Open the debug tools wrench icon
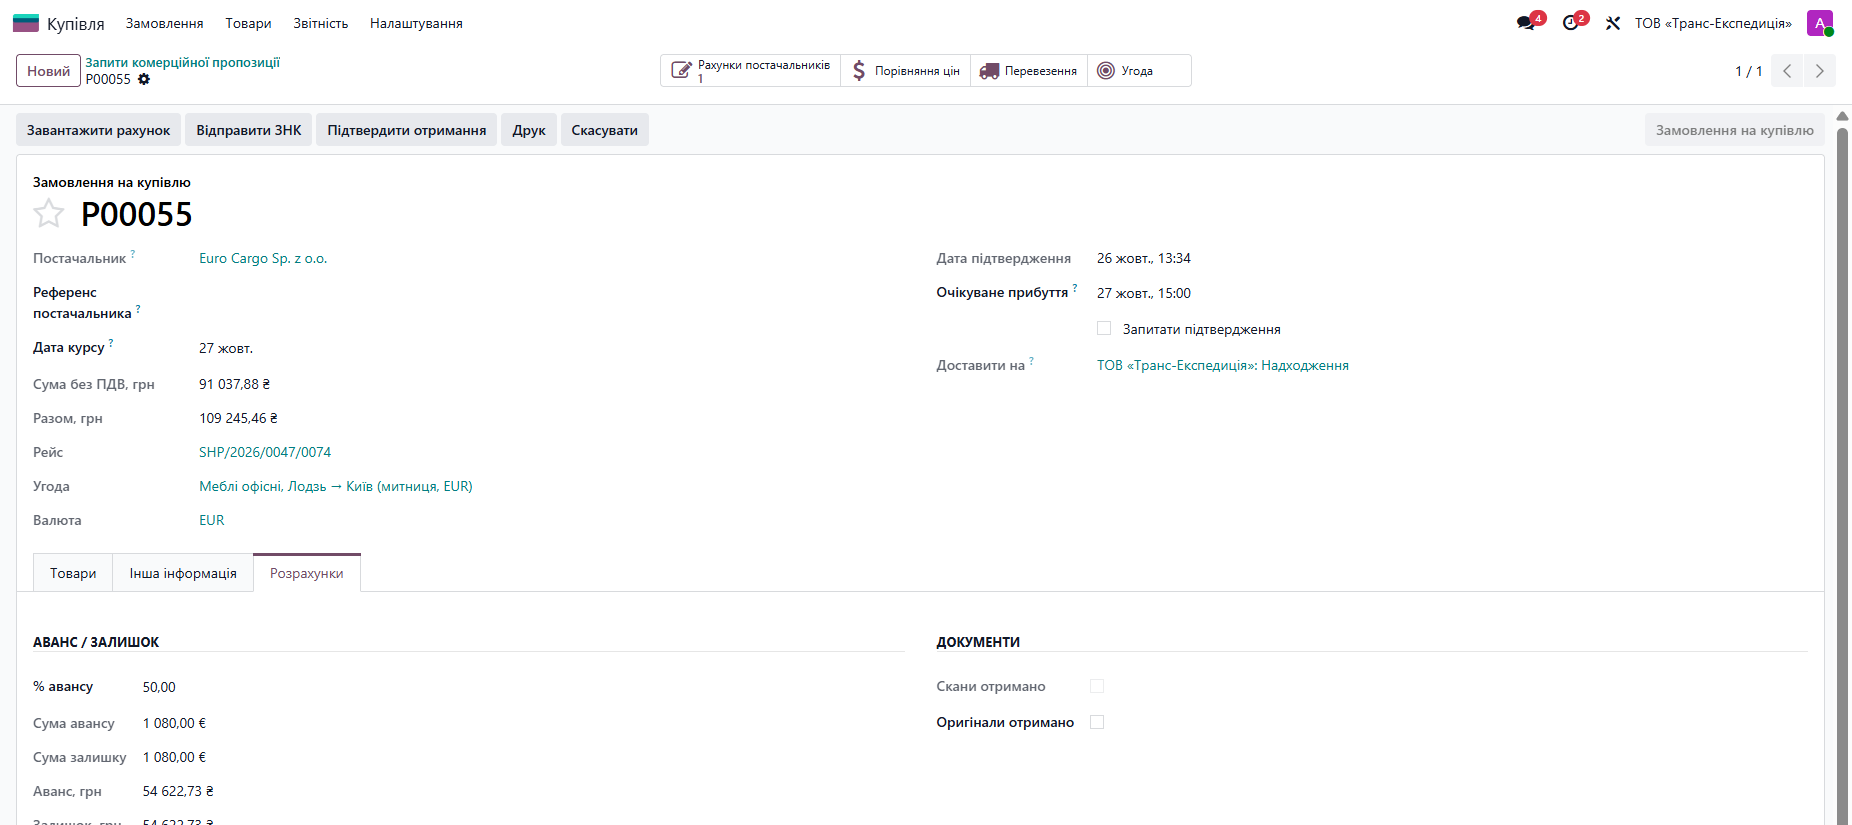 (x=1613, y=23)
